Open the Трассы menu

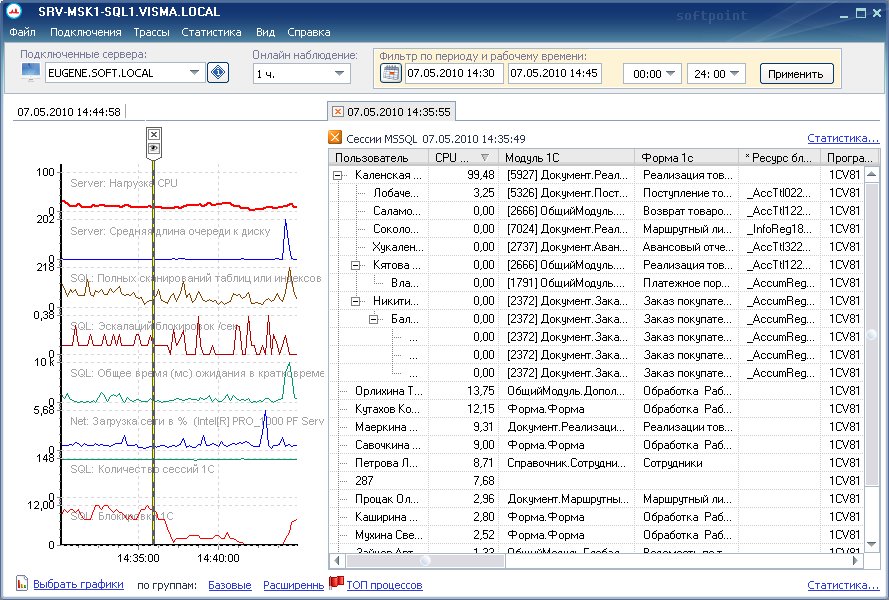pyautogui.click(x=151, y=32)
